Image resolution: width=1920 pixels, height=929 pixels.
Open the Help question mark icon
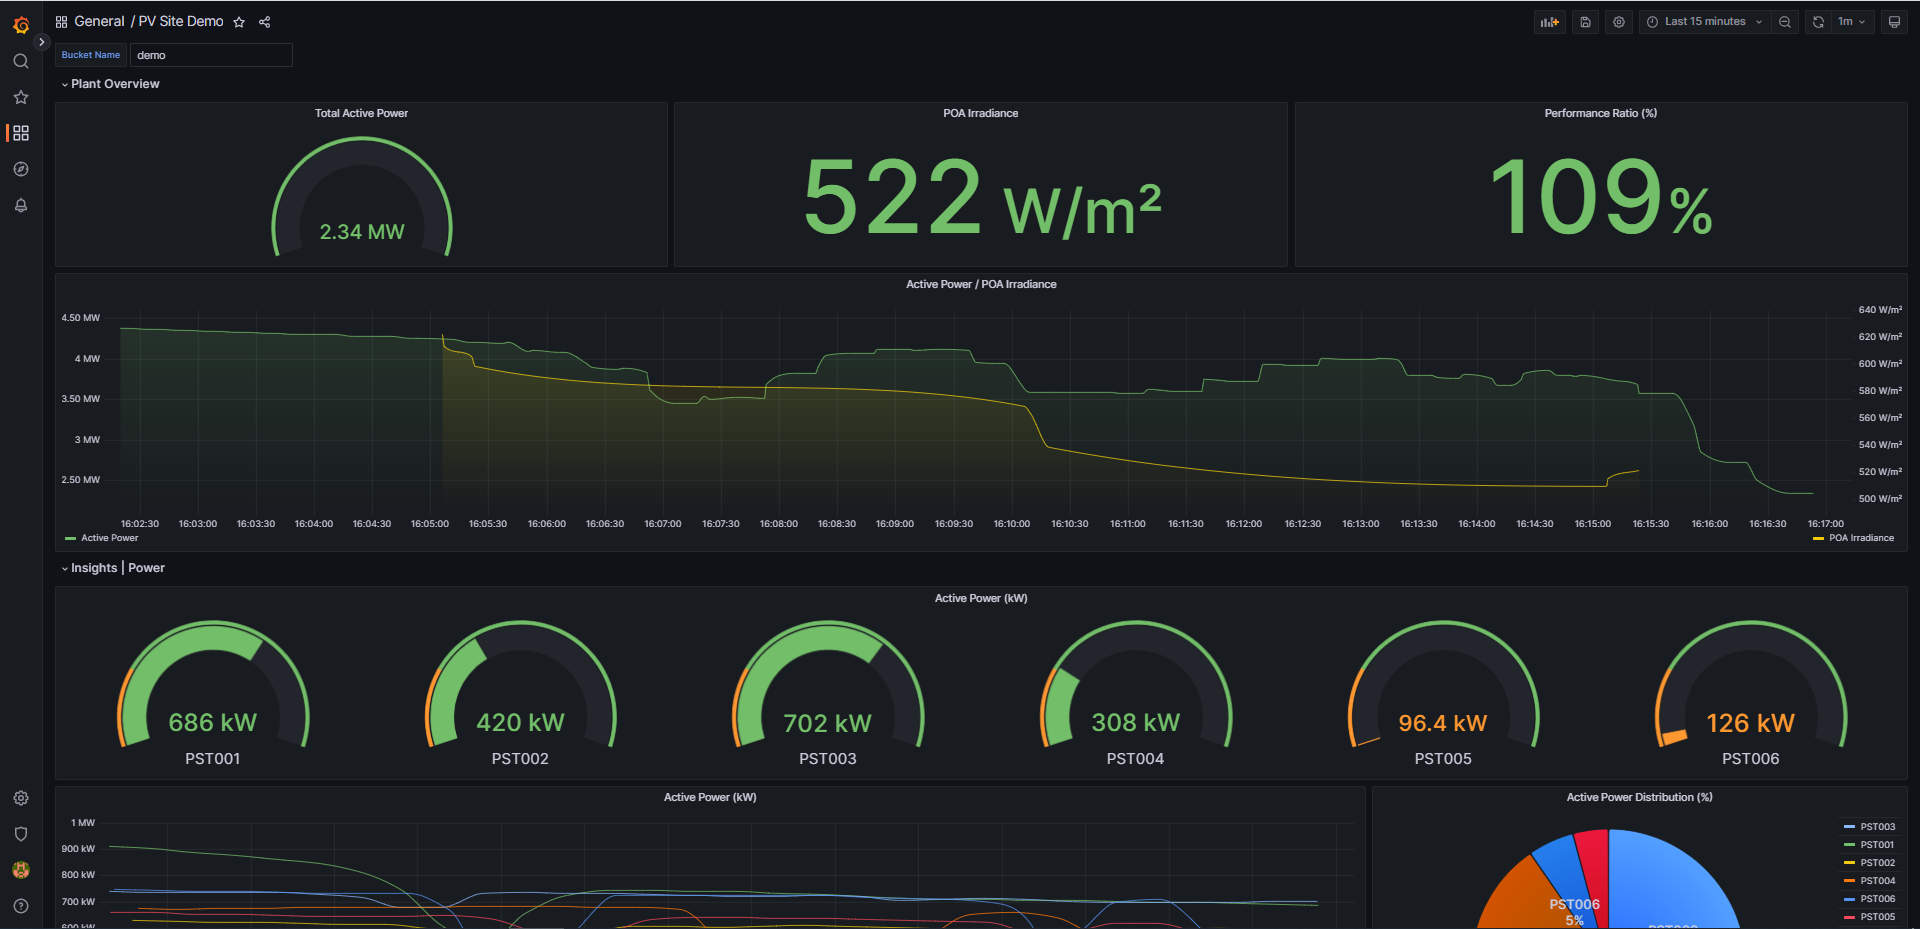coord(21,906)
